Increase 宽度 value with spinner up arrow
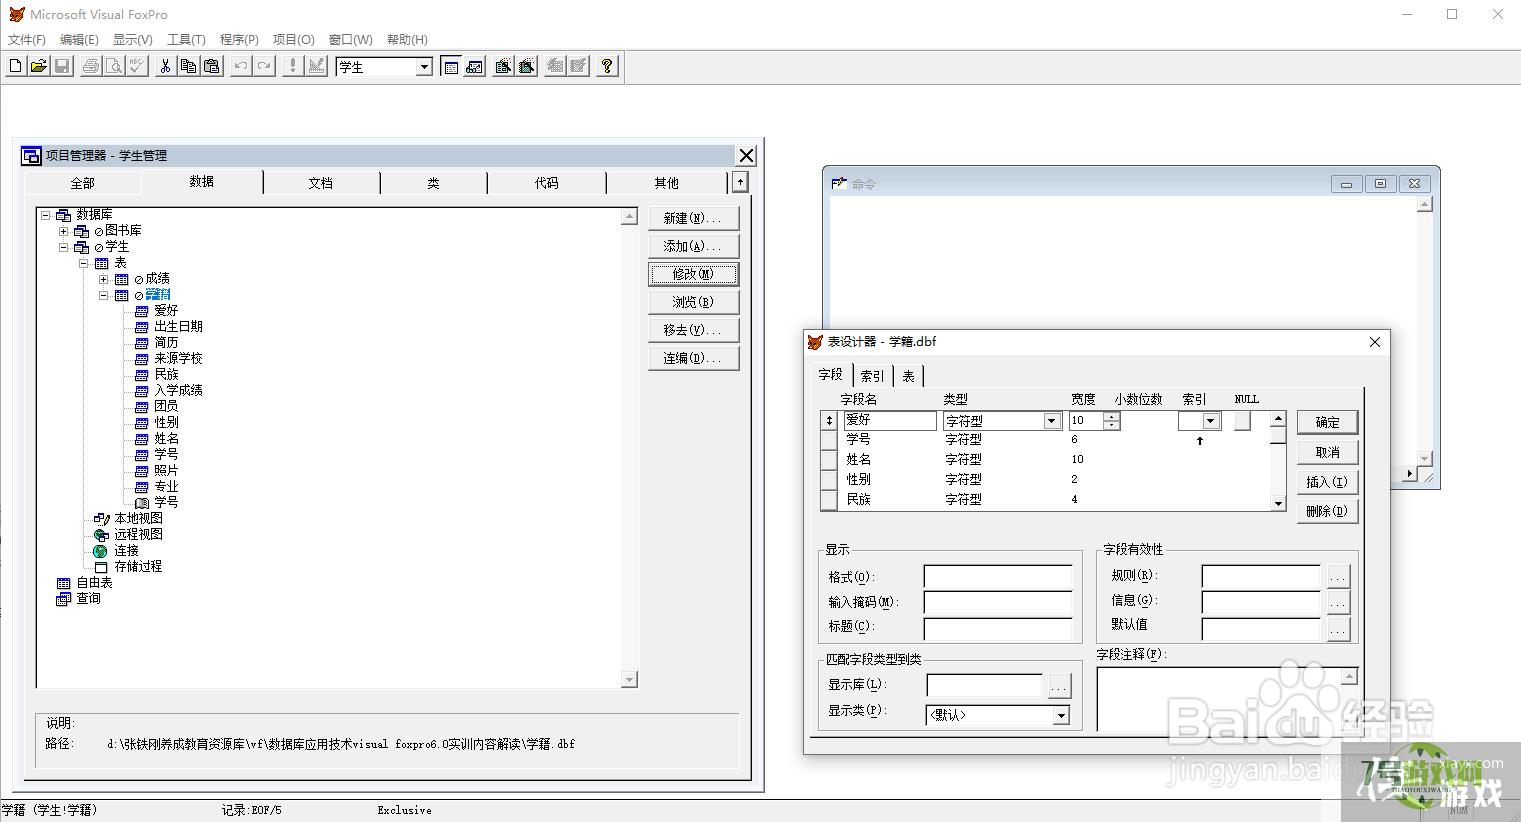The image size is (1521, 822). coord(1112,417)
